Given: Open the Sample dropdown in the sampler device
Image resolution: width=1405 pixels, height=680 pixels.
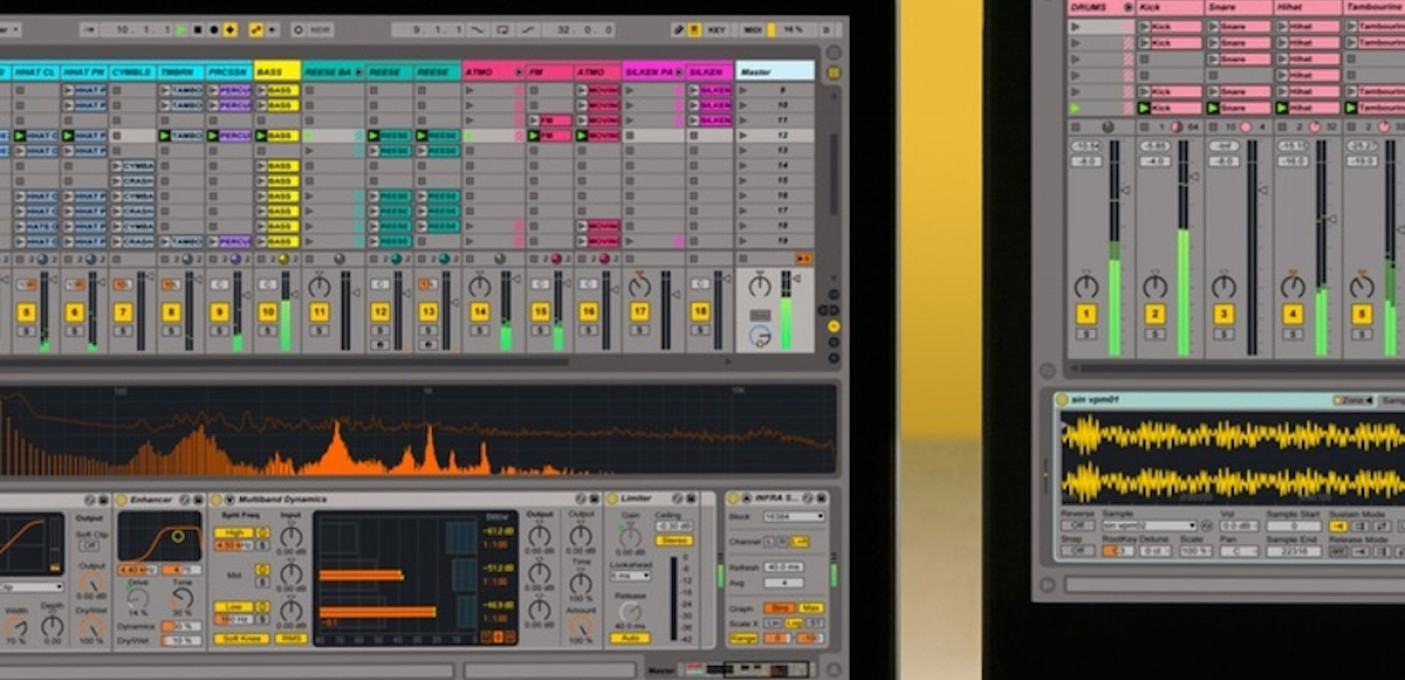Looking at the screenshot, I should pyautogui.click(x=1150, y=525).
